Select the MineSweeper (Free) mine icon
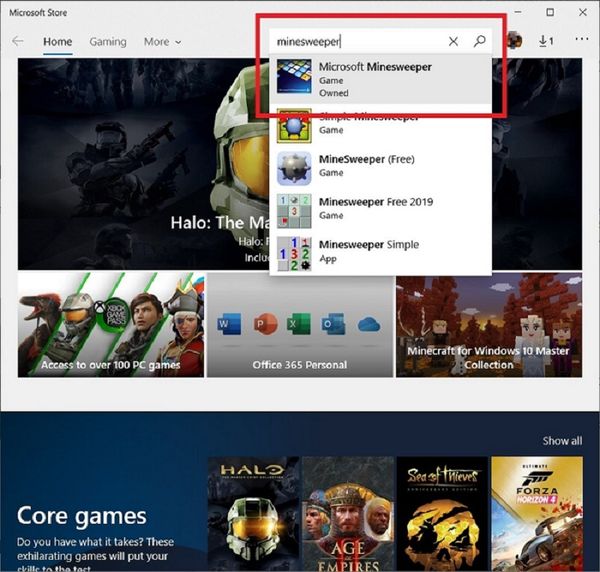Image resolution: width=600 pixels, height=572 pixels. 294,166
